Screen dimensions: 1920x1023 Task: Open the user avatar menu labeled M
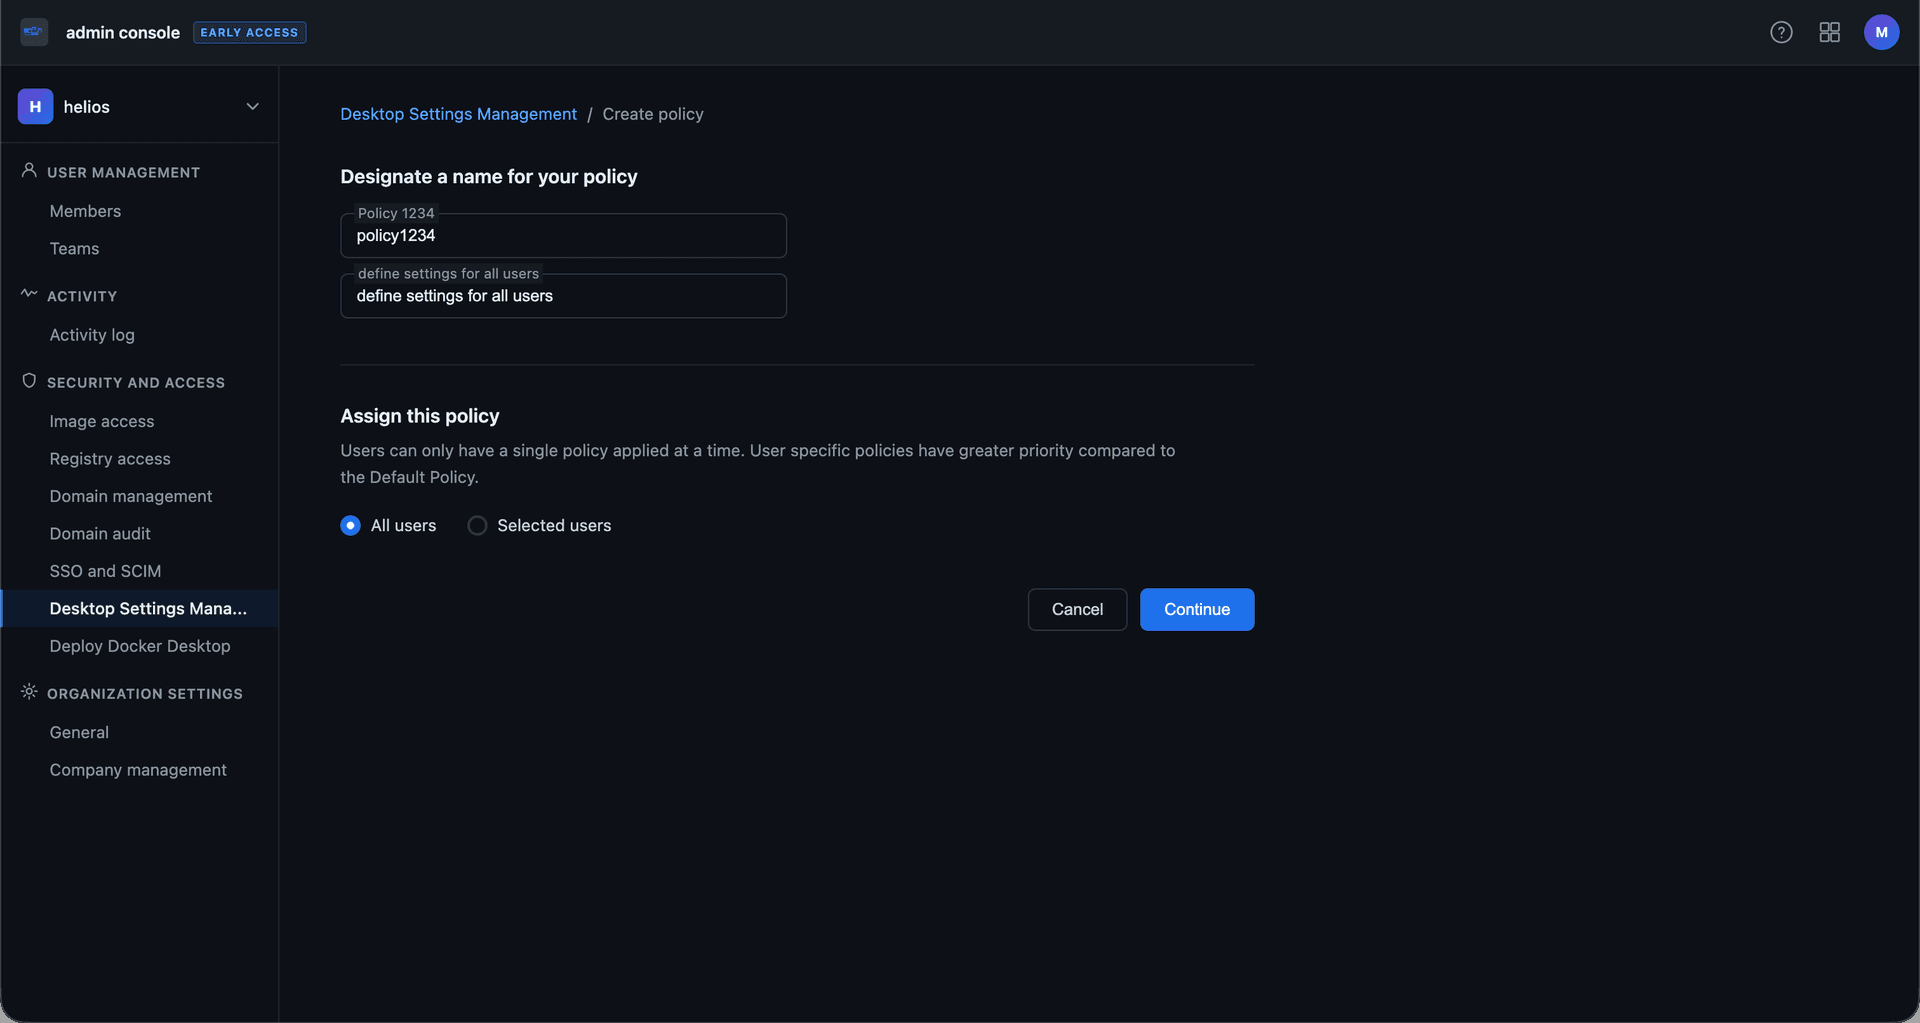pos(1881,32)
